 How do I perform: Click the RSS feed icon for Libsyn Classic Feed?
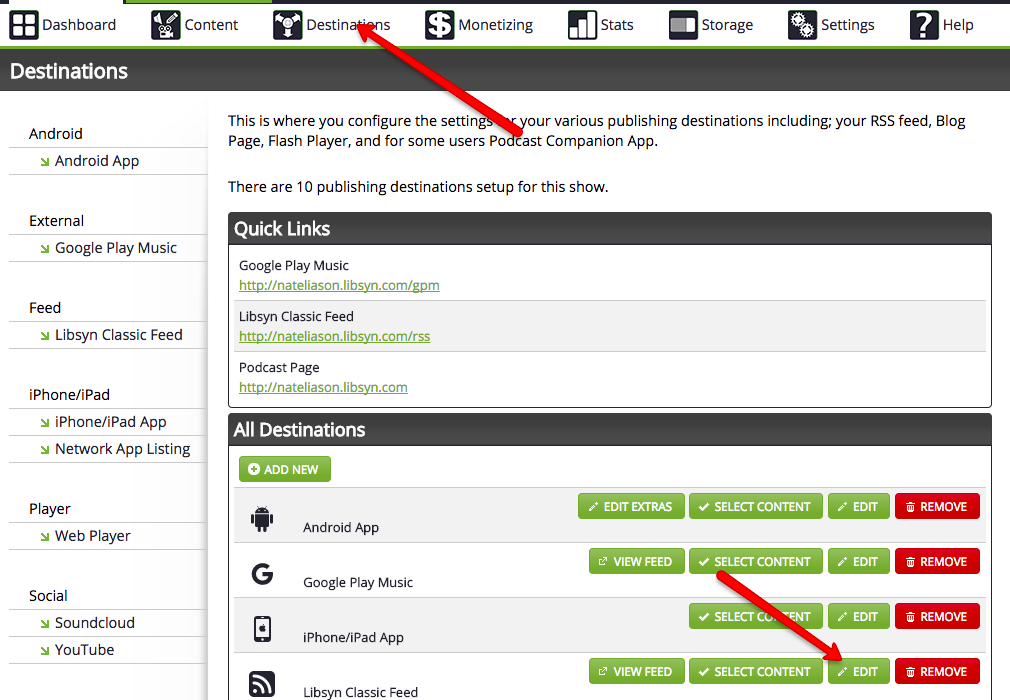click(x=262, y=684)
